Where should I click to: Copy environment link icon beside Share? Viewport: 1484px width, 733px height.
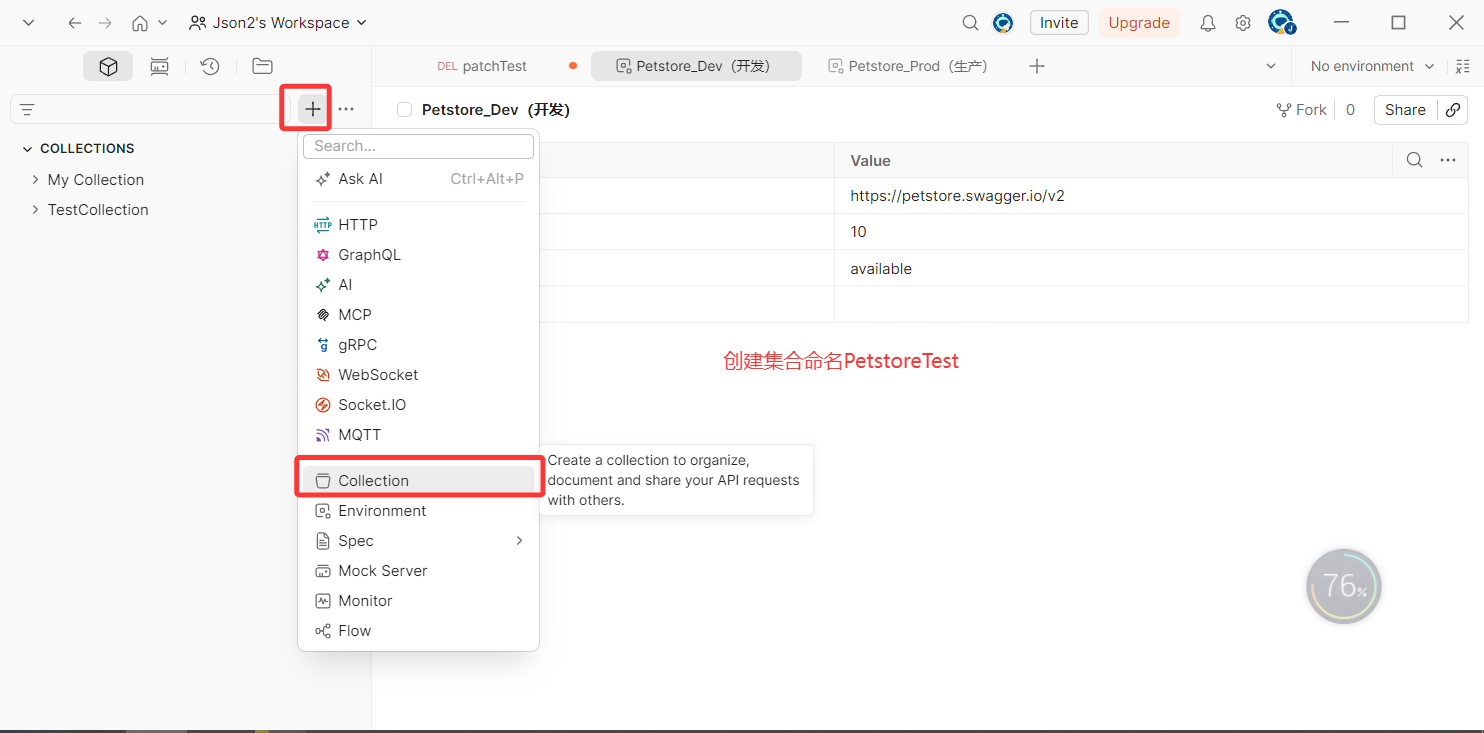point(1453,110)
